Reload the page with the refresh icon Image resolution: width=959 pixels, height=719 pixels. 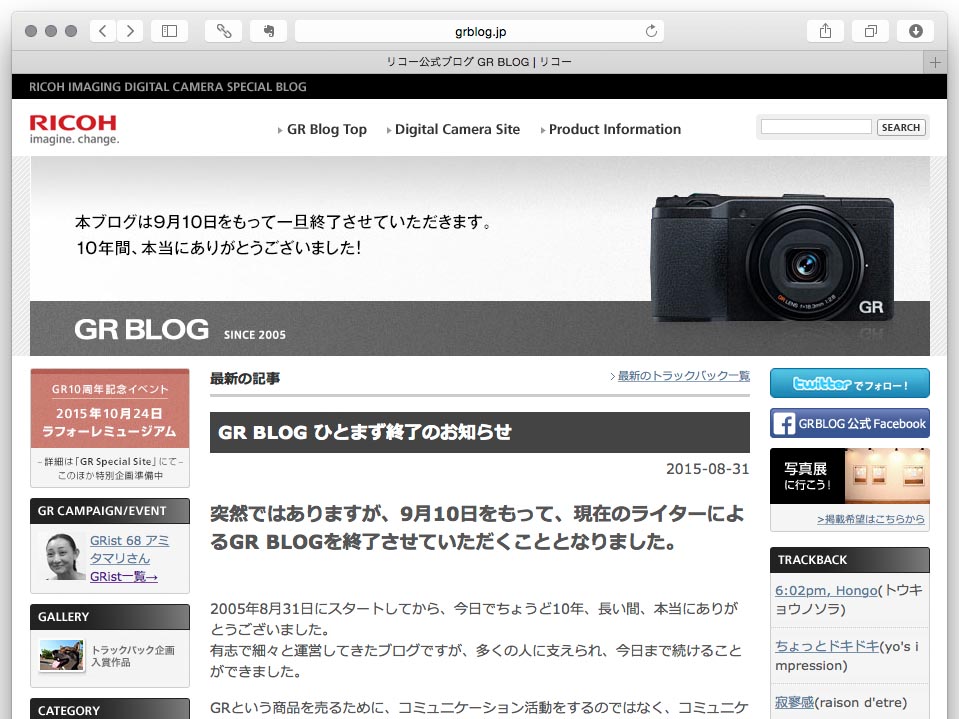click(651, 31)
